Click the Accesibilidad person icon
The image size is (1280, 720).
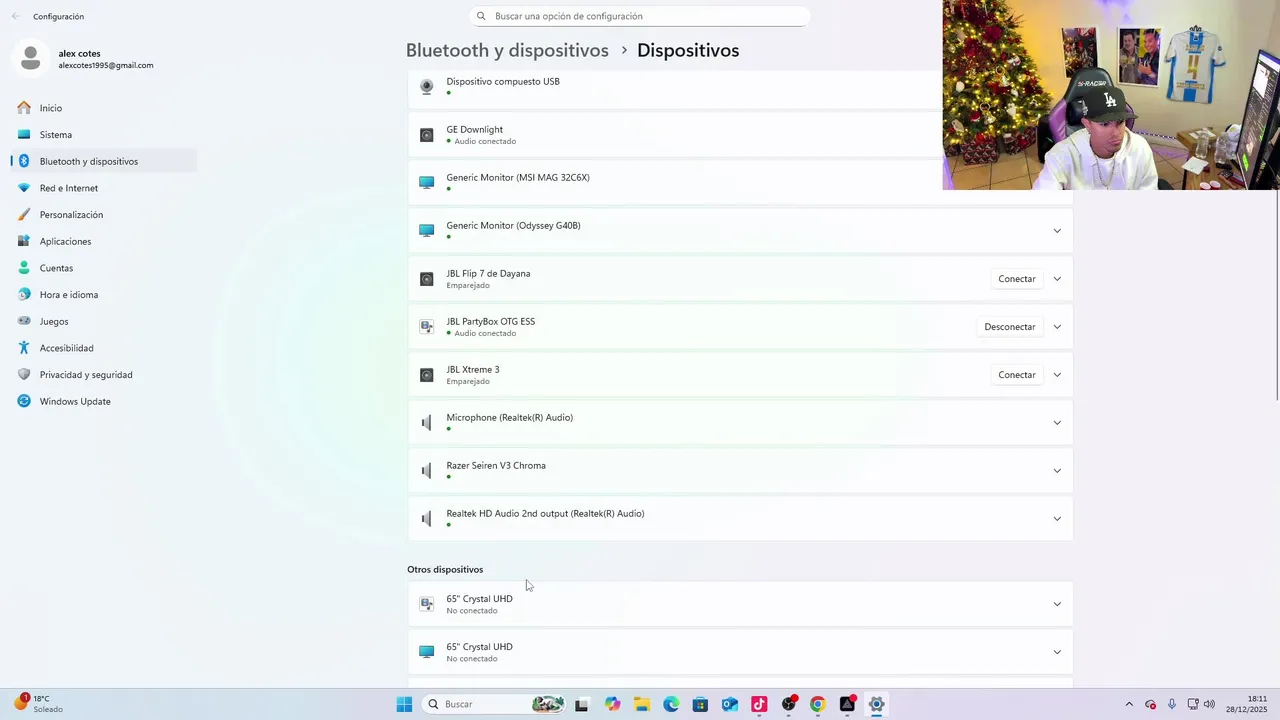[x=24, y=348]
